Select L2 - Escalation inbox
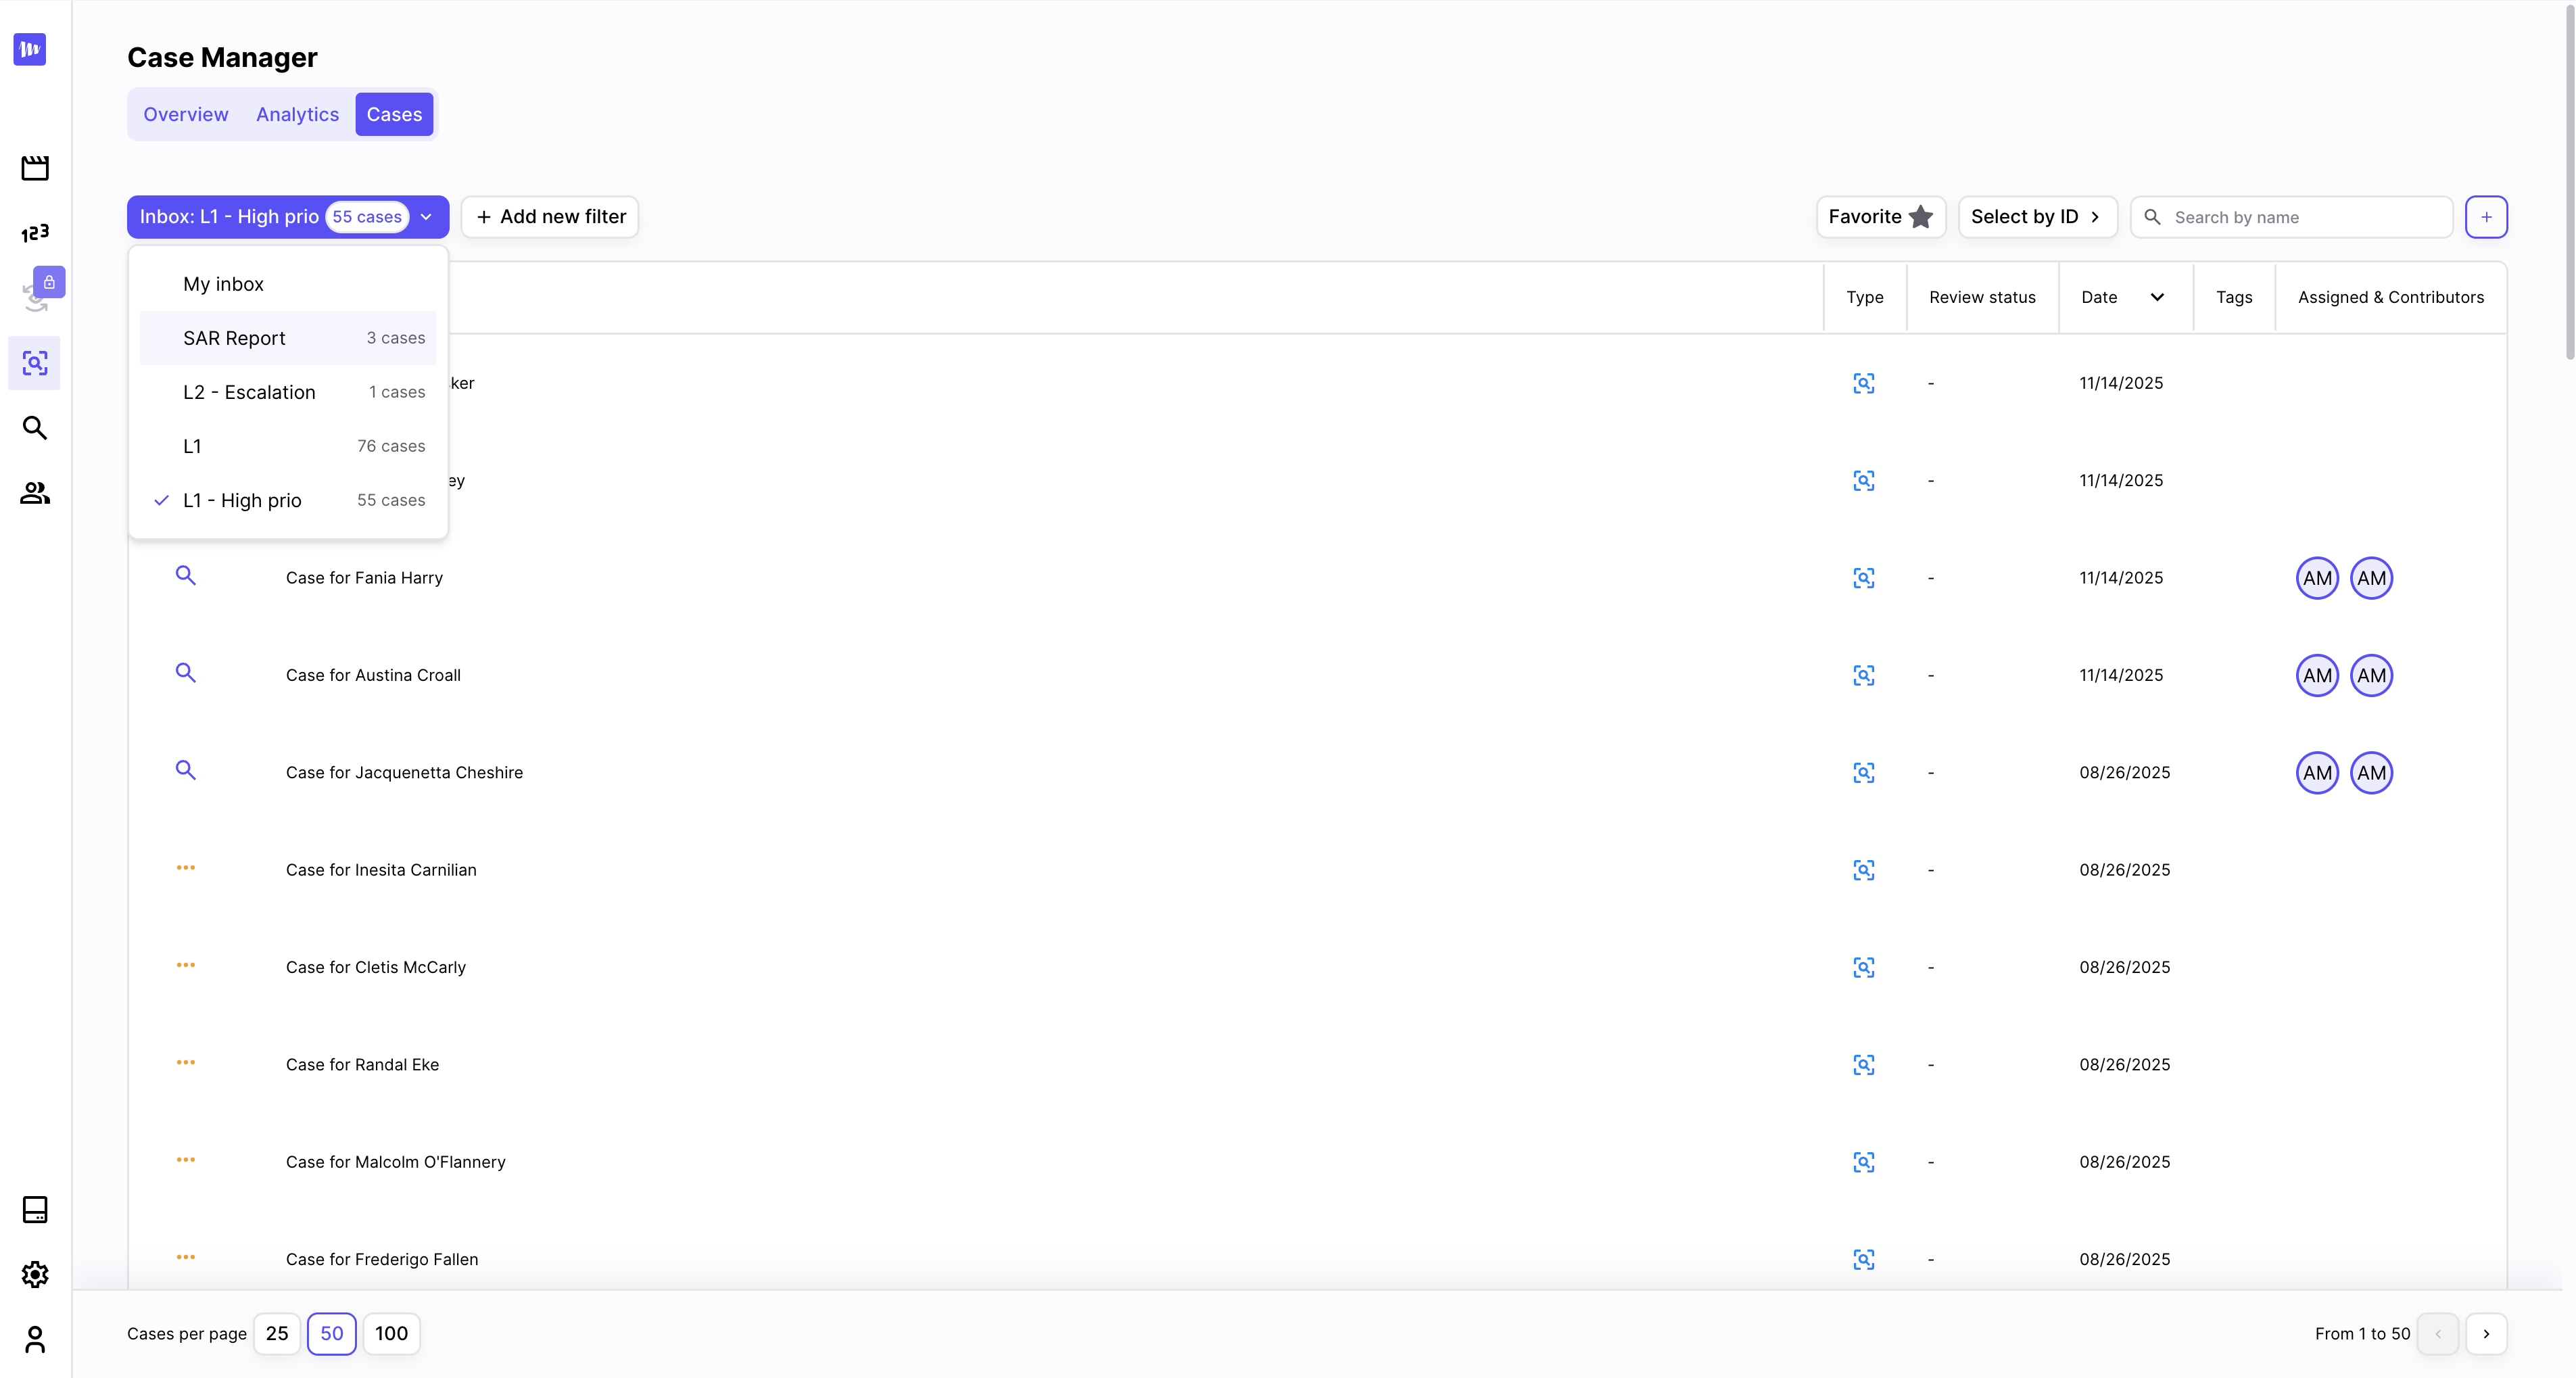 tap(288, 392)
